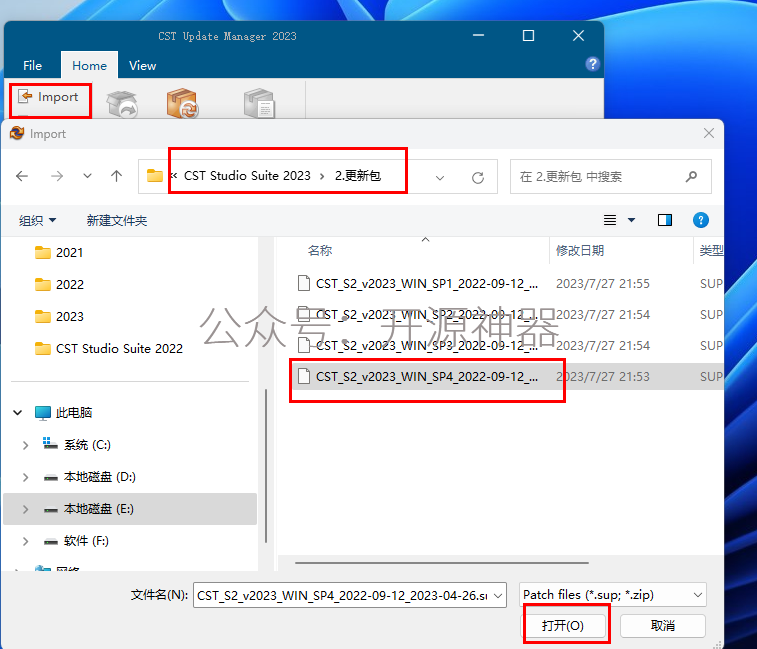Click the Import button in CST Update Manager
The height and width of the screenshot is (649, 757).
click(x=48, y=97)
